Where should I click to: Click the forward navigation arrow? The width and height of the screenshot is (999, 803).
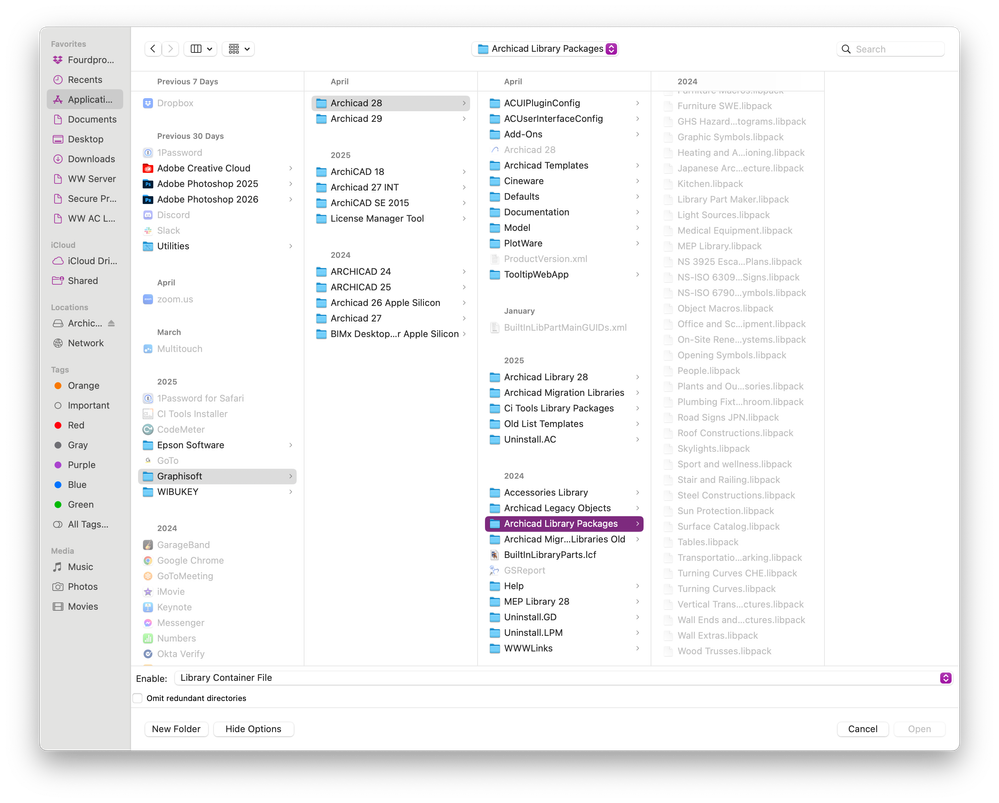(170, 48)
